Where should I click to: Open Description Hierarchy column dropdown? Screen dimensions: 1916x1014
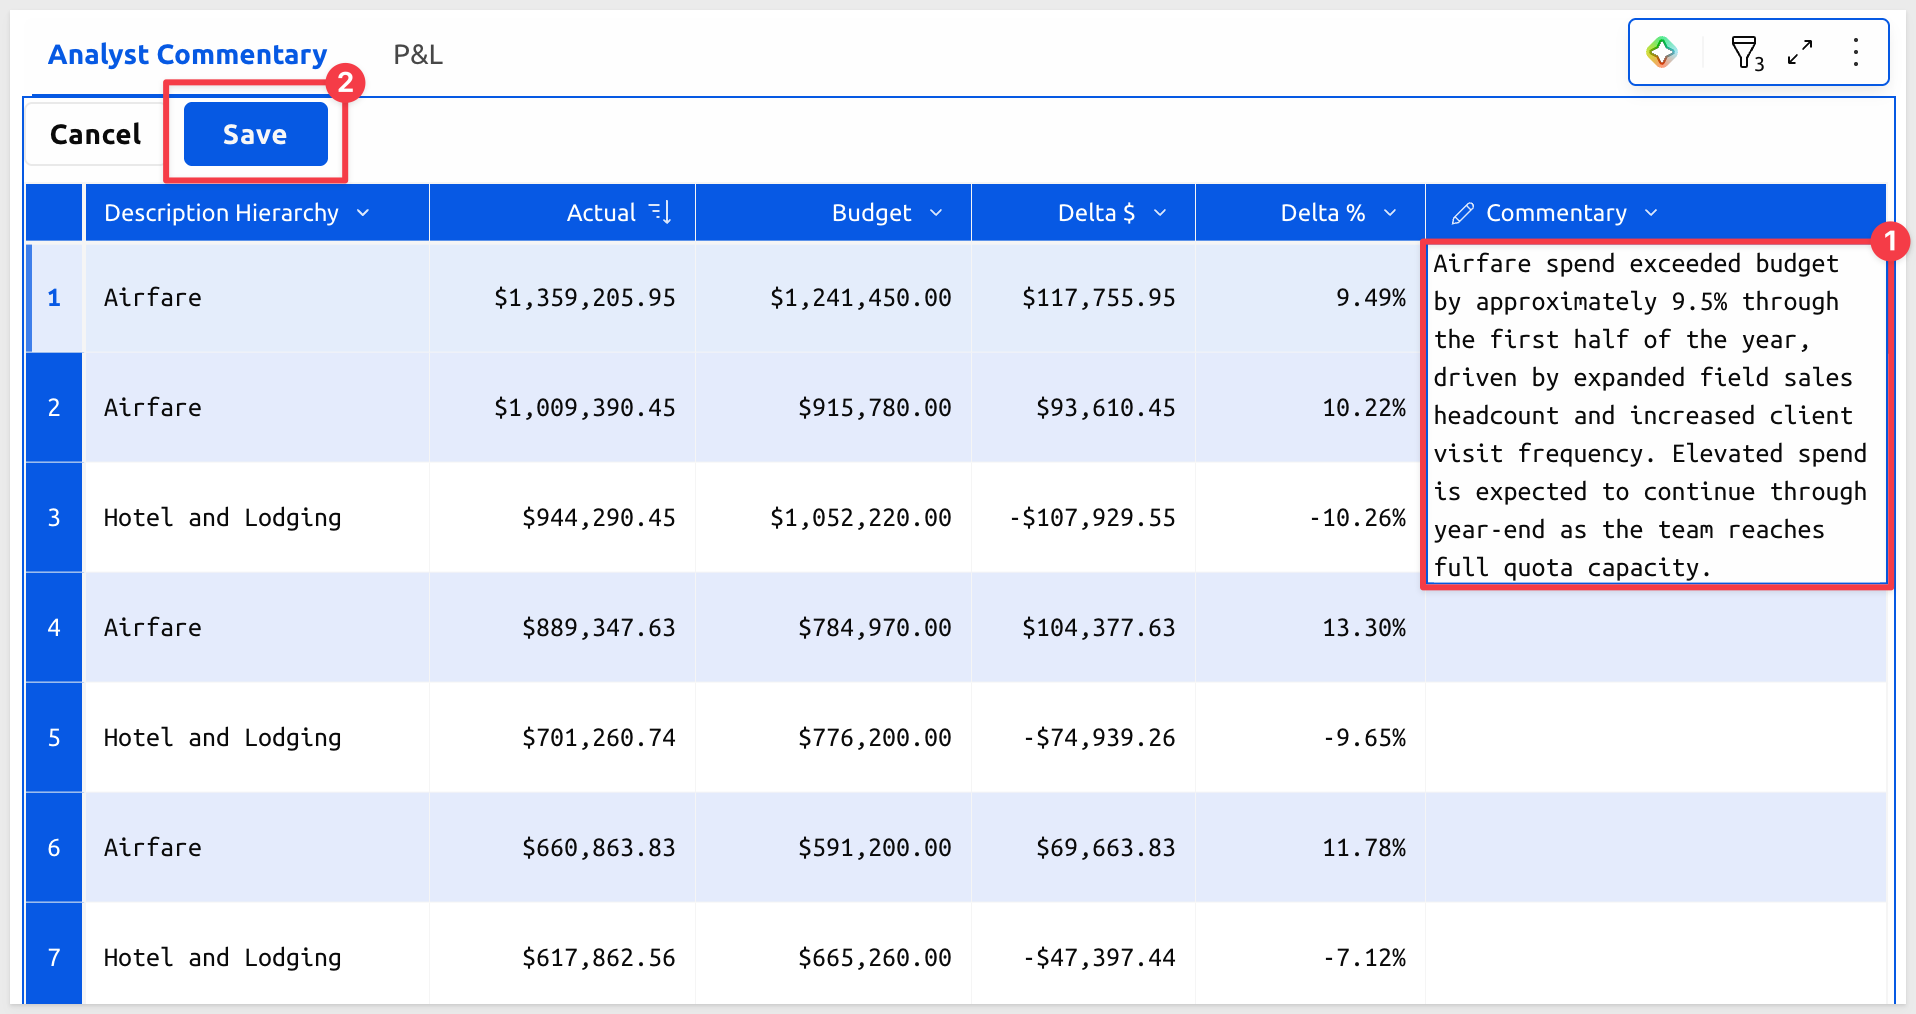[x=363, y=213]
